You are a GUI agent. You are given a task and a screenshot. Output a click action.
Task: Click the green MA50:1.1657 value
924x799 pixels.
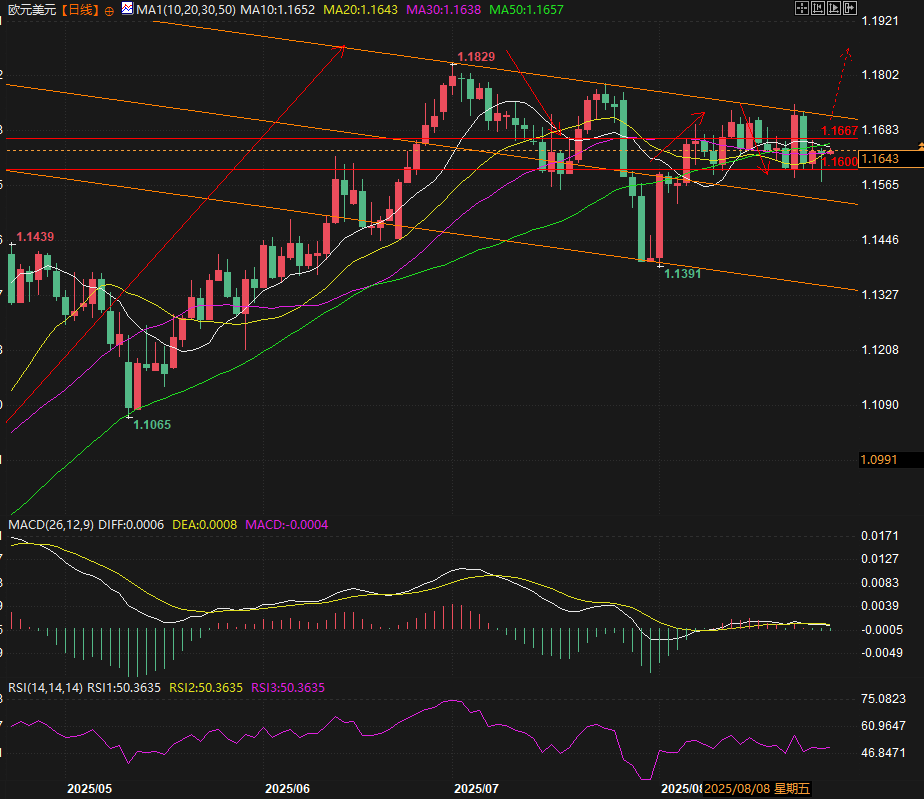click(526, 10)
